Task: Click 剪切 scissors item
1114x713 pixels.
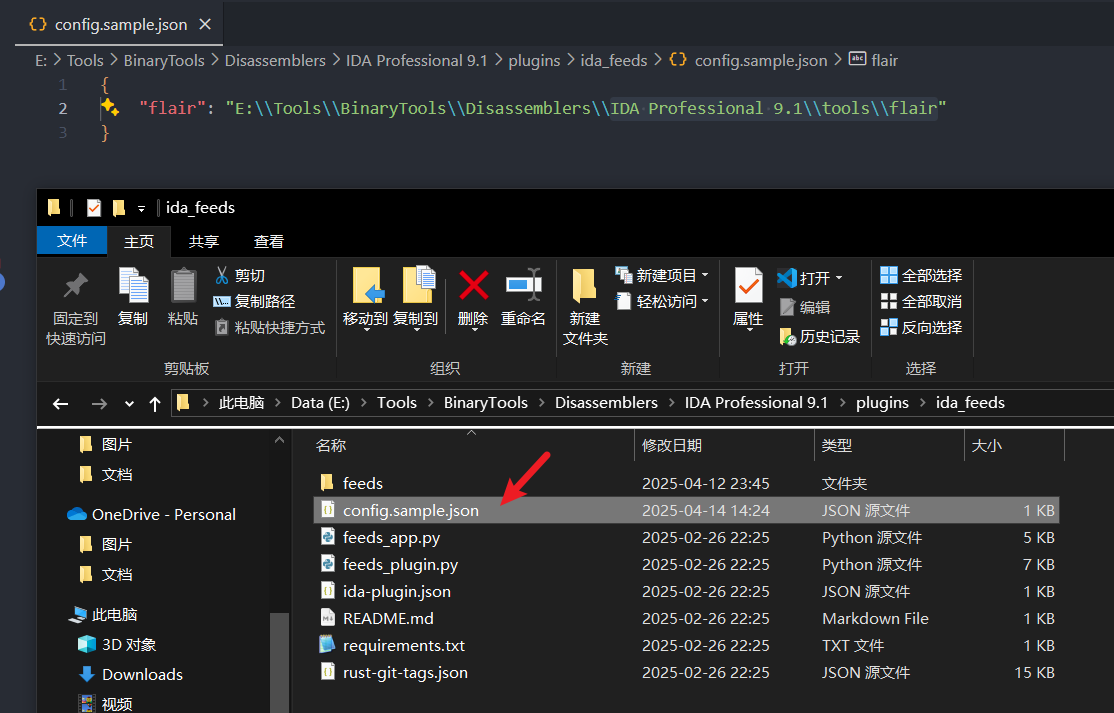Action: point(239,276)
